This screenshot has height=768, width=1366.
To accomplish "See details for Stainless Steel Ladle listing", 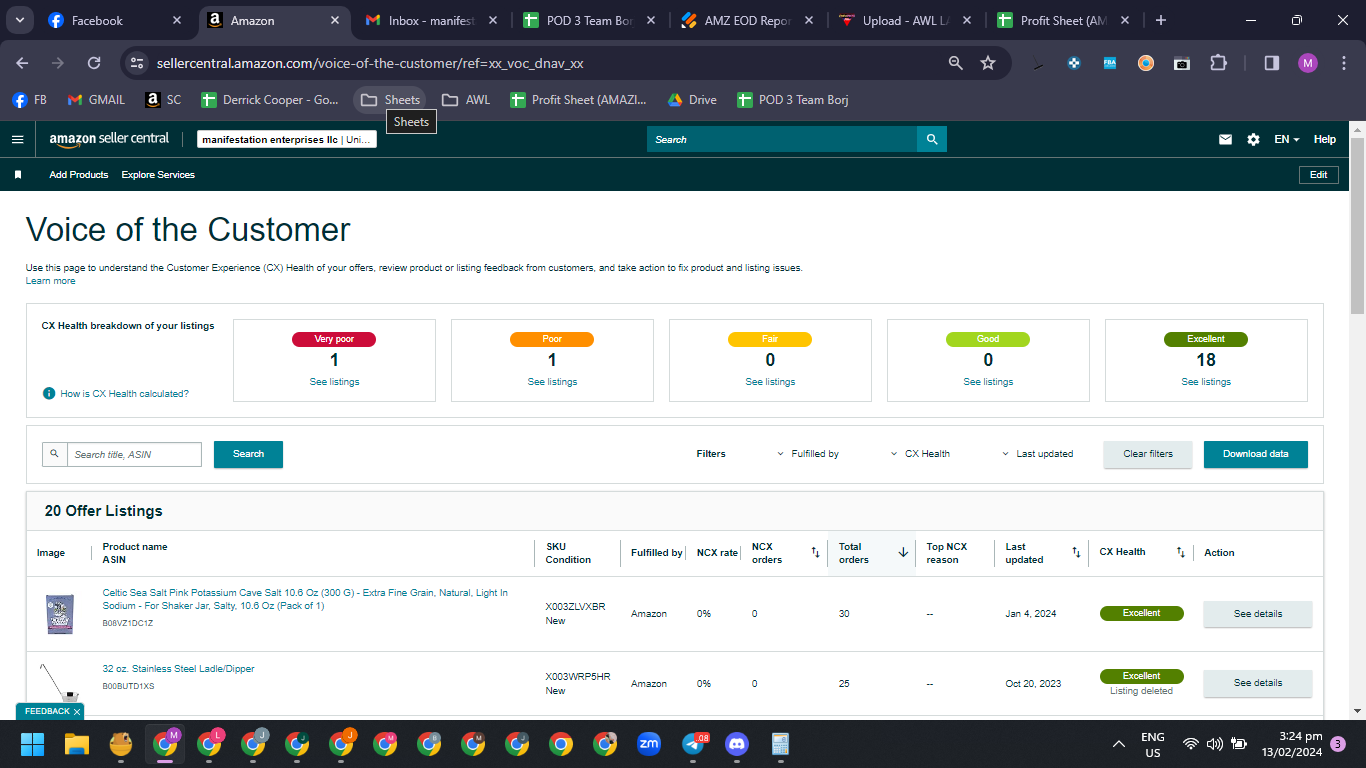I will coord(1258,683).
